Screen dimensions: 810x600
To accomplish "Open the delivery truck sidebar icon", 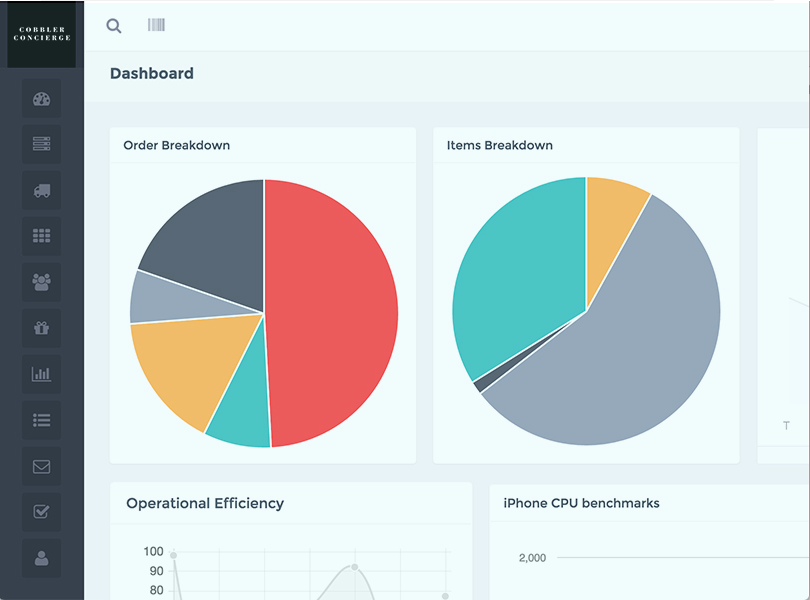I will point(42,191).
